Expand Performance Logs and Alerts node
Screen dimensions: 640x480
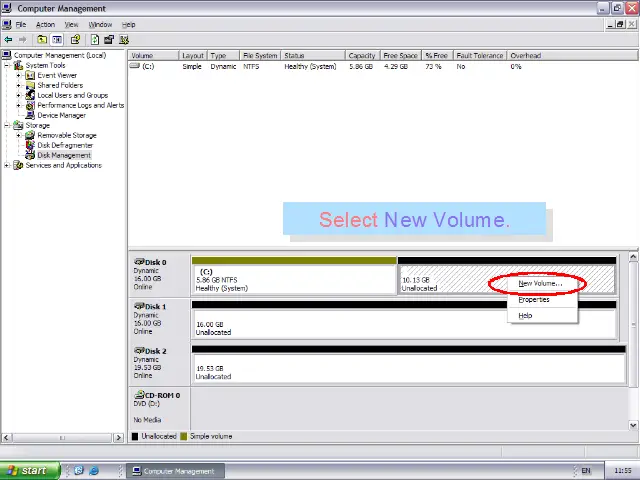(18, 105)
